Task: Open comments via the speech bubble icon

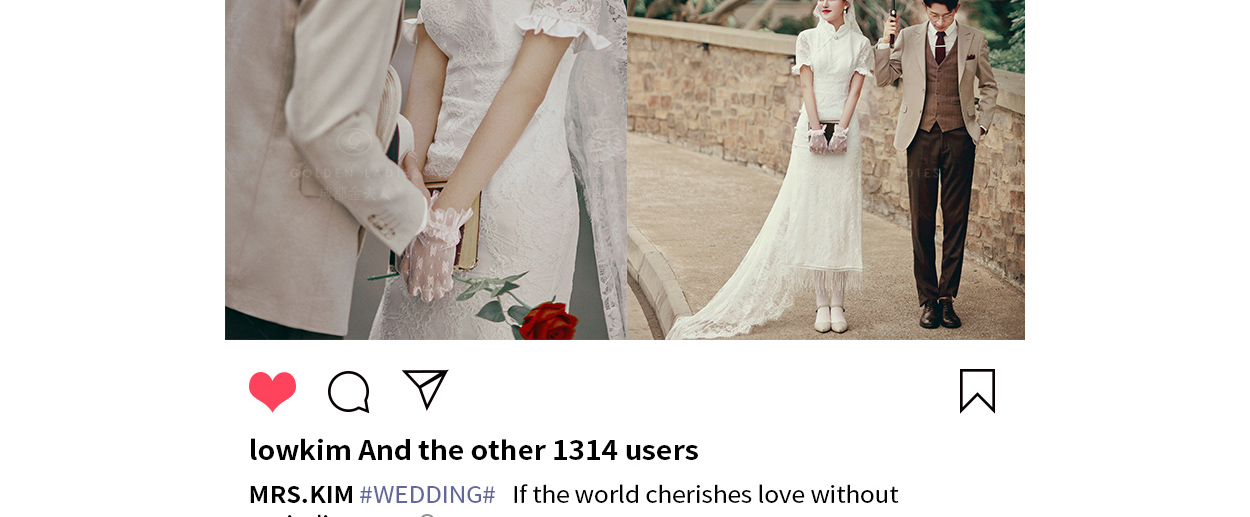Action: point(349,391)
